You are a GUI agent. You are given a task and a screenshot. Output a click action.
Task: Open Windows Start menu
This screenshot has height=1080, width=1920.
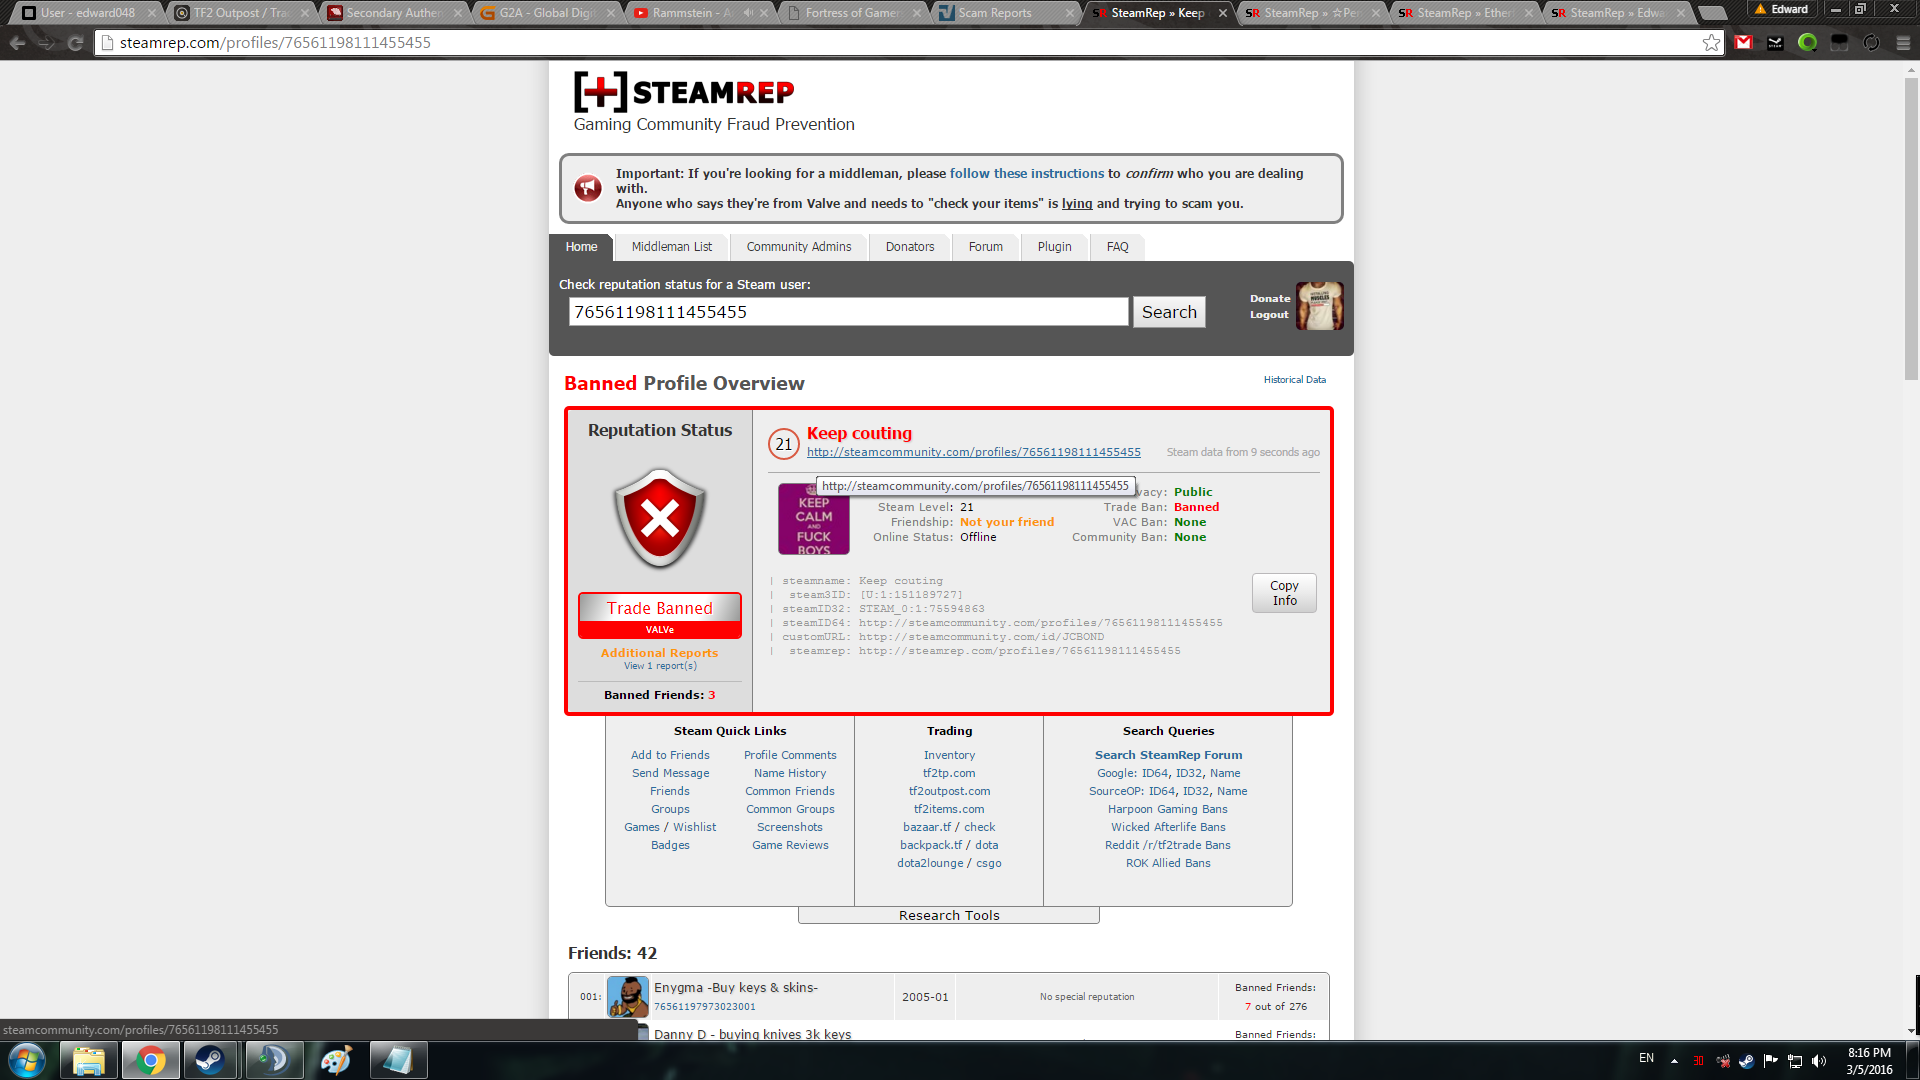pyautogui.click(x=27, y=1060)
